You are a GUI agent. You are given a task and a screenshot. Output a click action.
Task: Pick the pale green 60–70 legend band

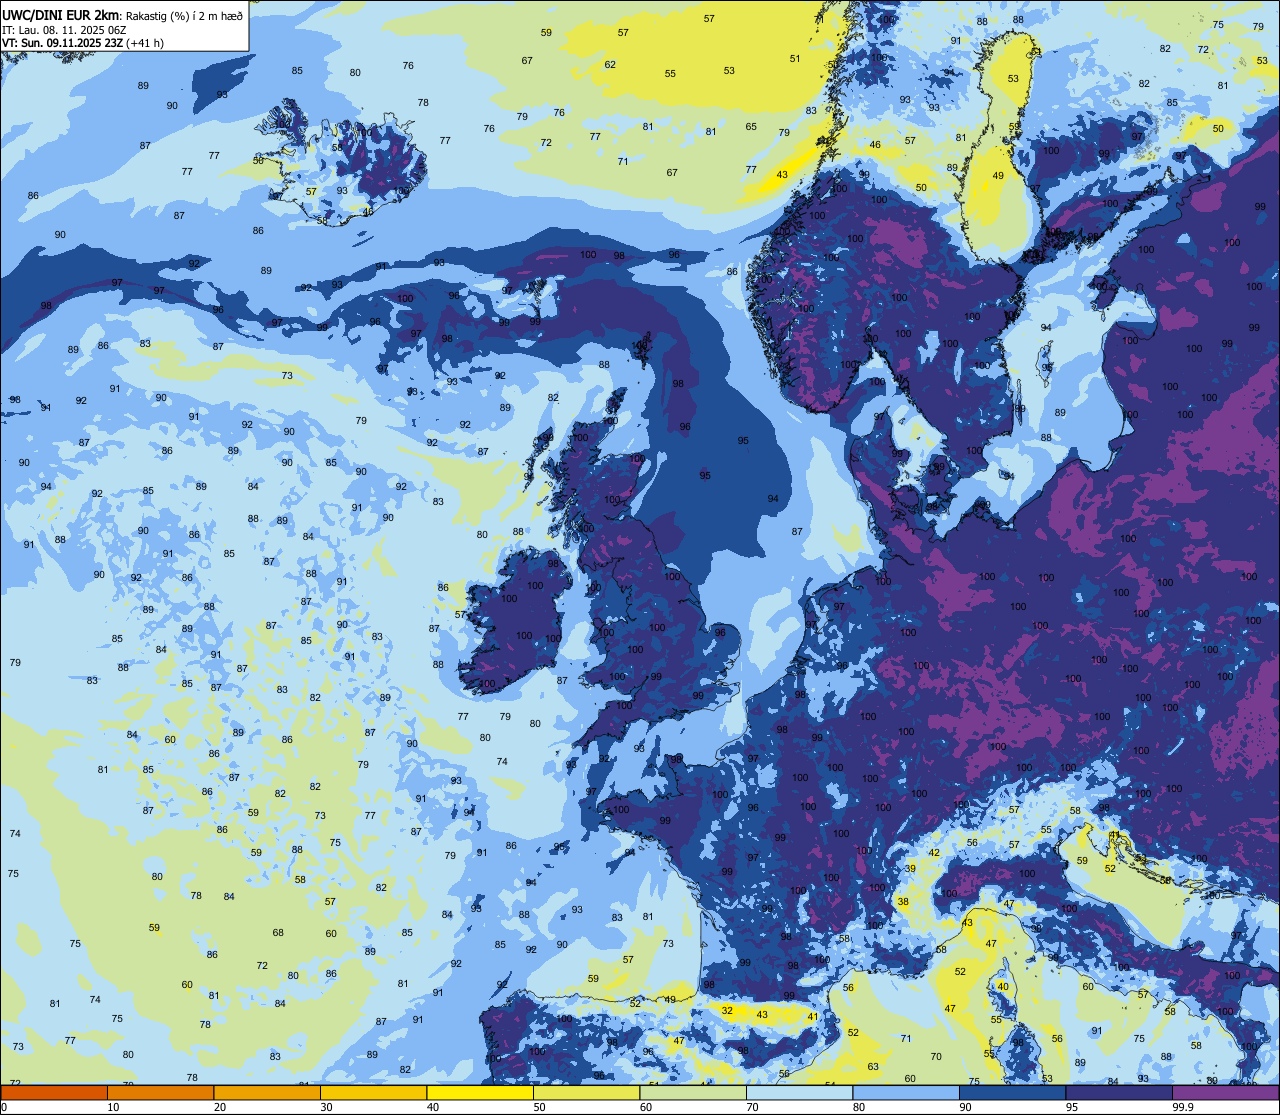point(693,1093)
